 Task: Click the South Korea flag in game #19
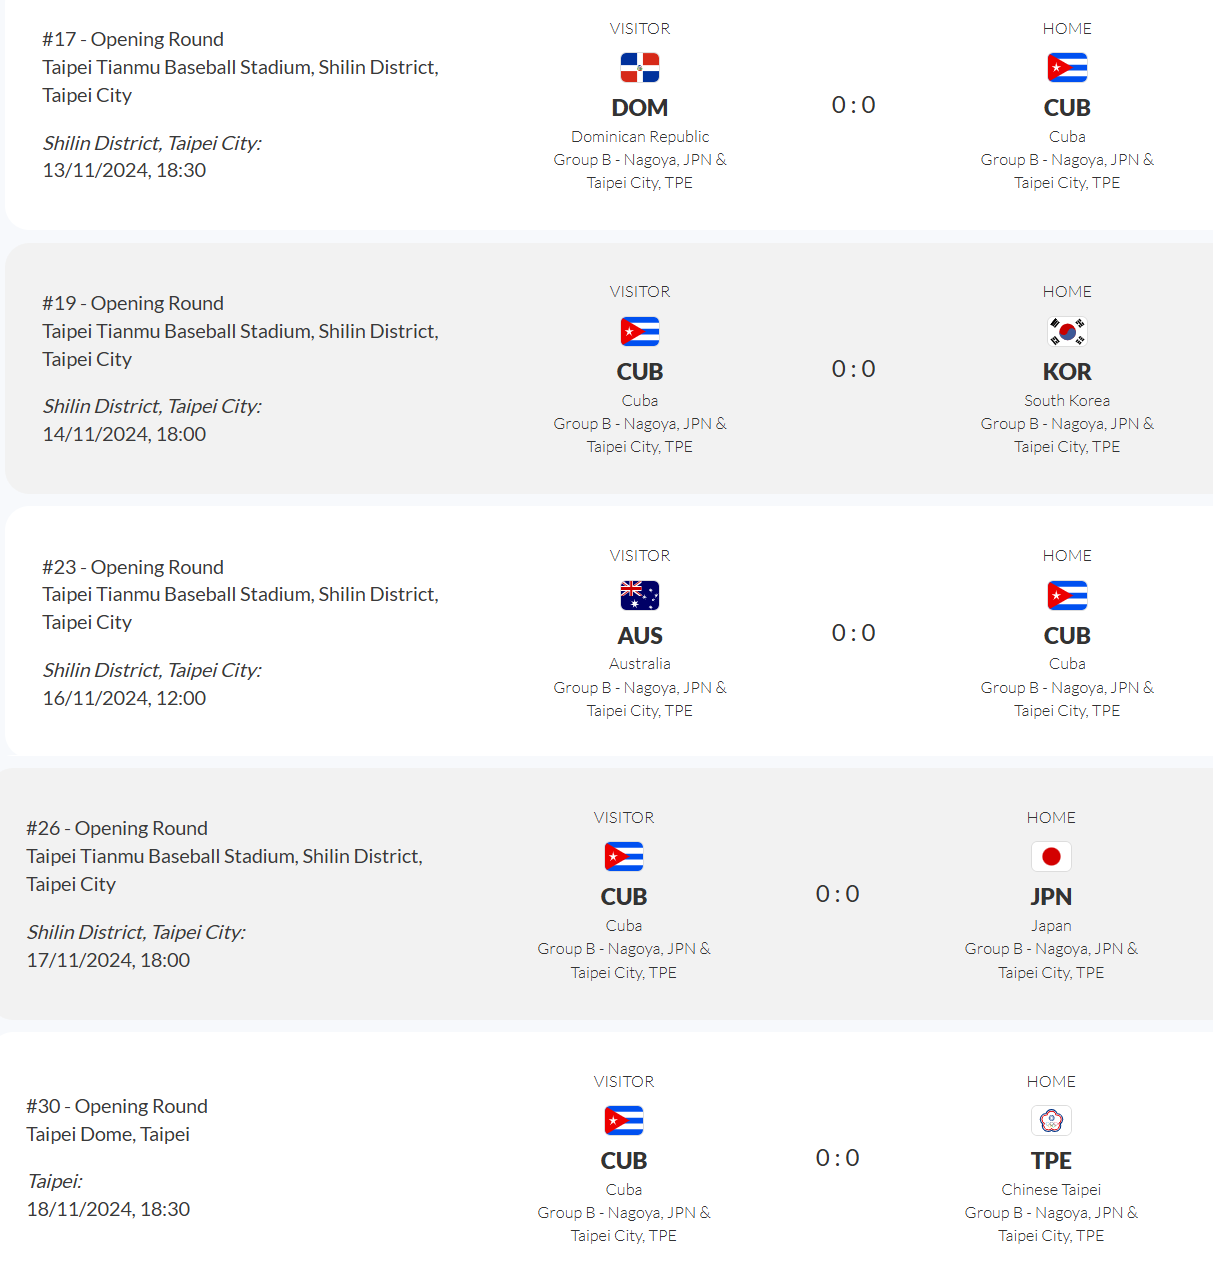(x=1067, y=331)
